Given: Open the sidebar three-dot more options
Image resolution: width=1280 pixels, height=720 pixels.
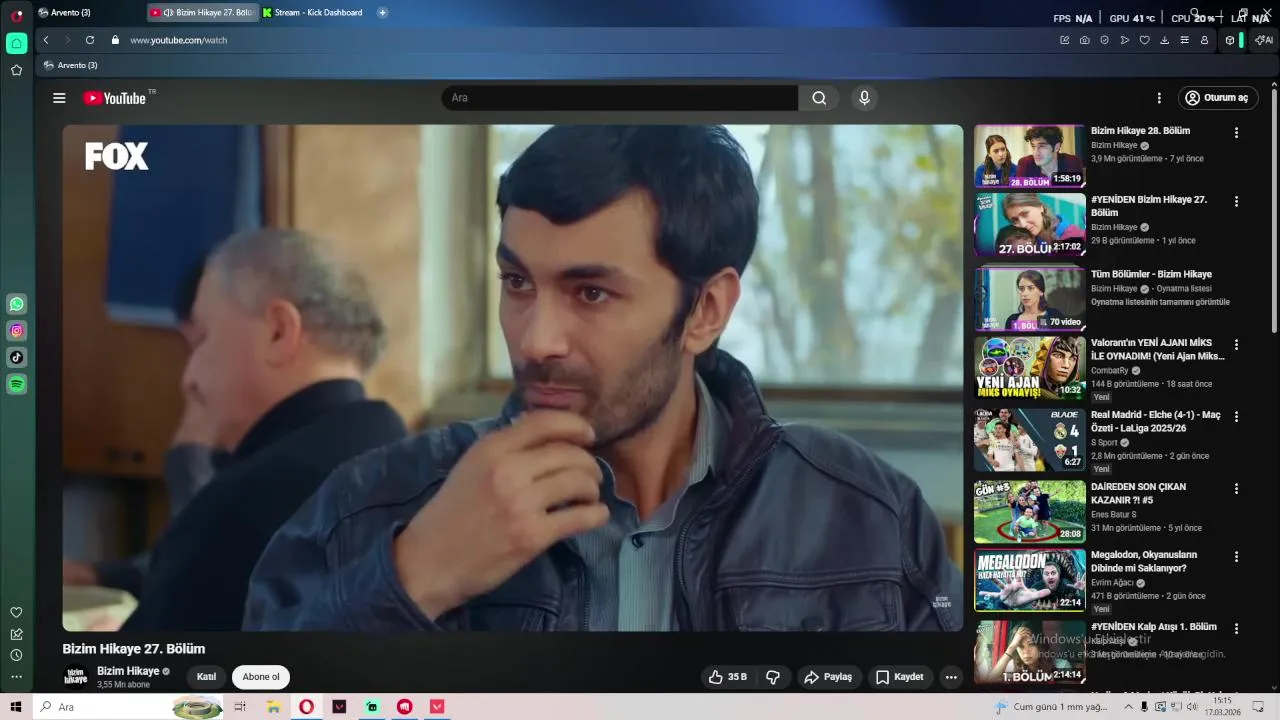Looking at the screenshot, I should coord(17,677).
